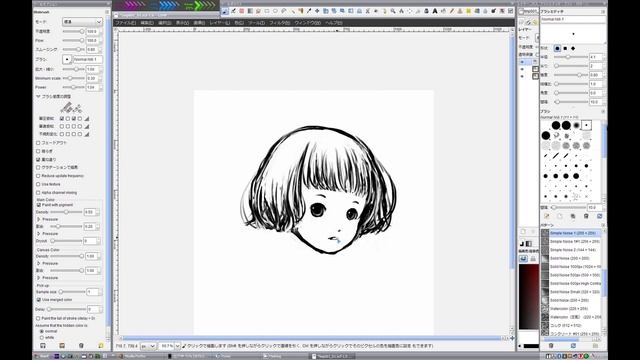The image size is (640, 360).
Task: Collapse the ブラシ感度の調整 section
Action: 38,96
